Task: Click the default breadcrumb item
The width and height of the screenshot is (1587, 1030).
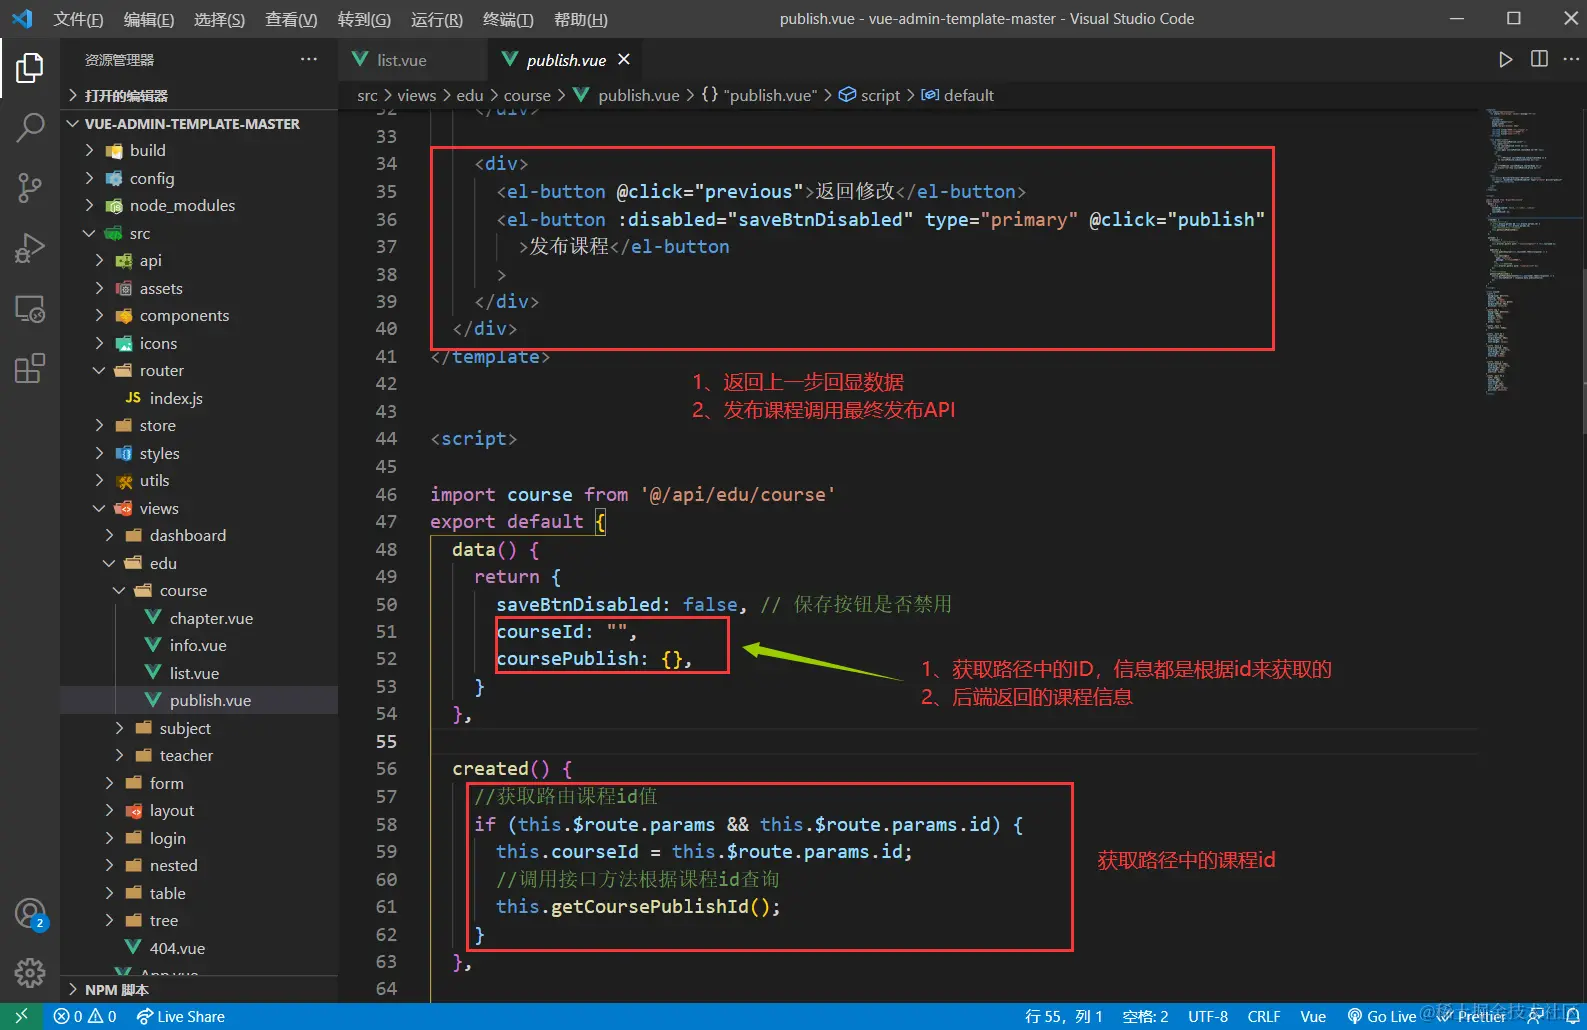Action: click(958, 95)
